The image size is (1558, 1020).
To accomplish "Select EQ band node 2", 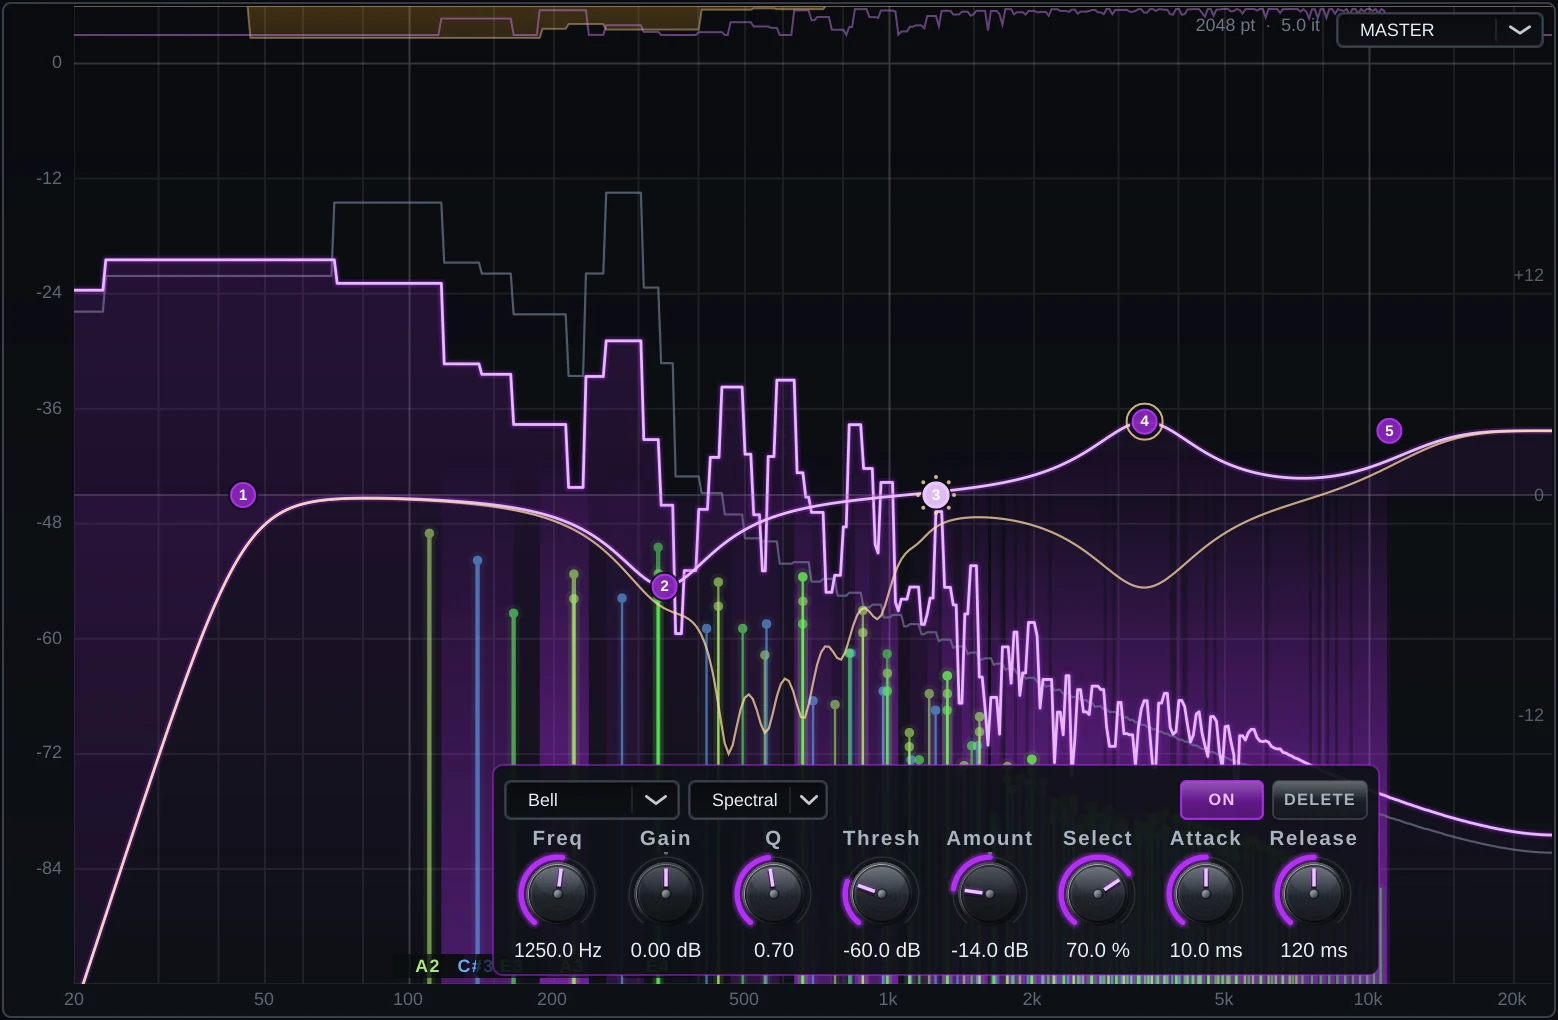I will 664,586.
